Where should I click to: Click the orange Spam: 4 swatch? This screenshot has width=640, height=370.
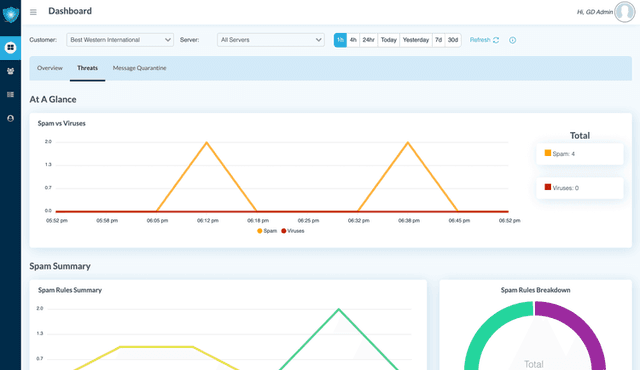(548, 153)
